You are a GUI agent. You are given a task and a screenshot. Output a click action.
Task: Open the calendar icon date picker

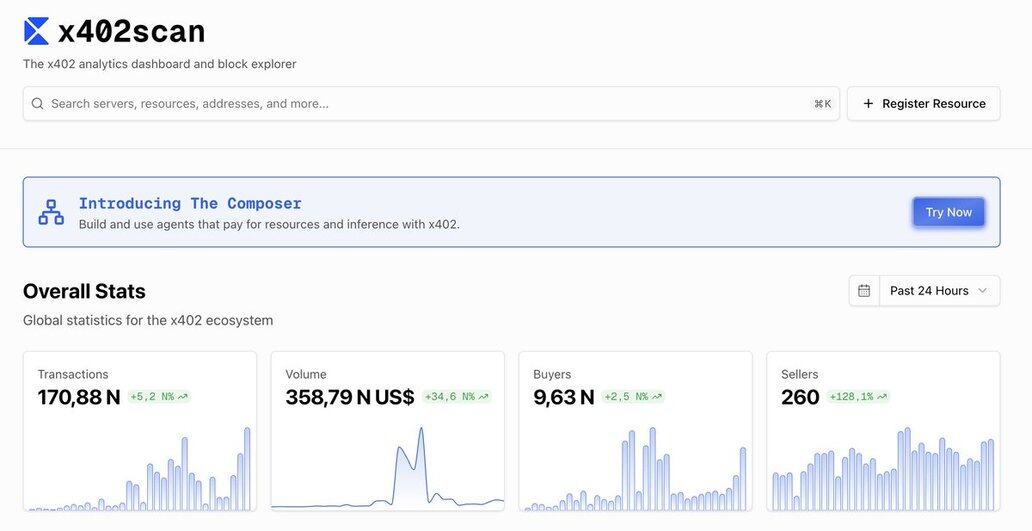(864, 291)
